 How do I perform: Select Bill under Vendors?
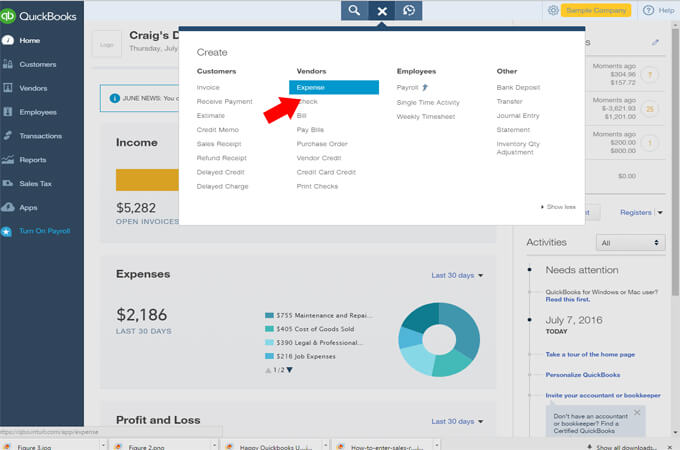click(301, 116)
